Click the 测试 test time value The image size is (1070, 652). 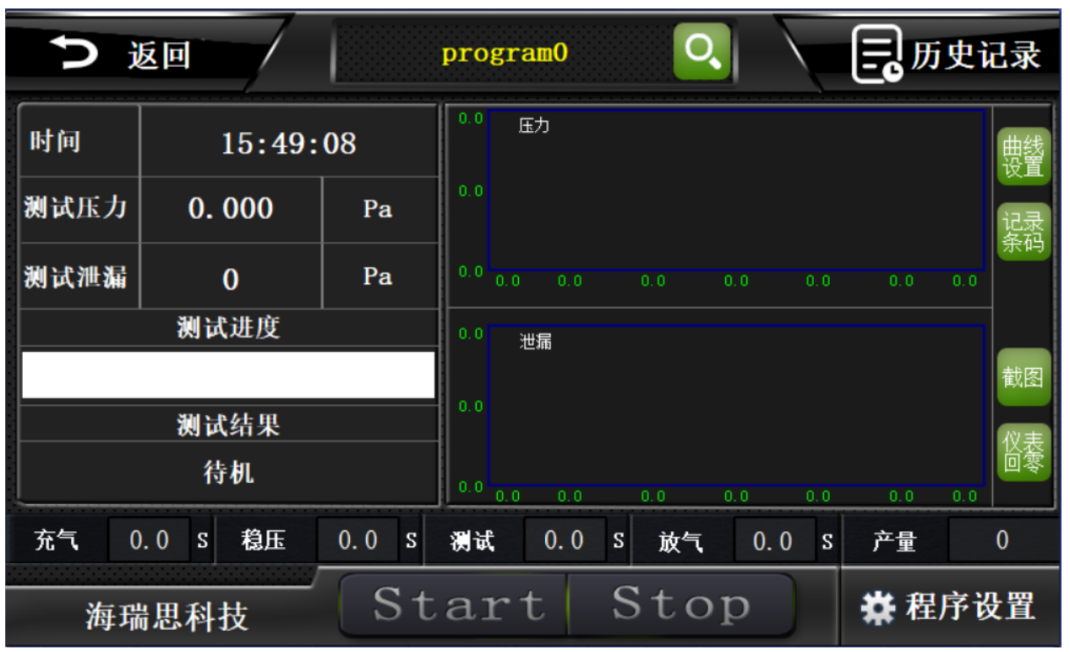(564, 541)
